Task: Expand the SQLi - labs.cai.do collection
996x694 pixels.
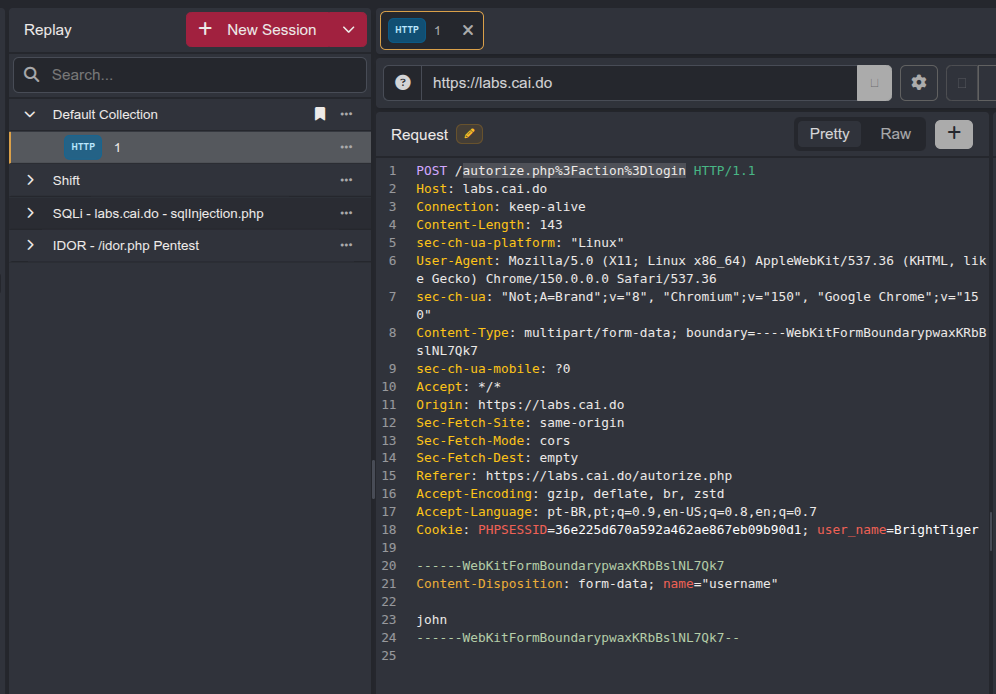Action: (x=30, y=213)
